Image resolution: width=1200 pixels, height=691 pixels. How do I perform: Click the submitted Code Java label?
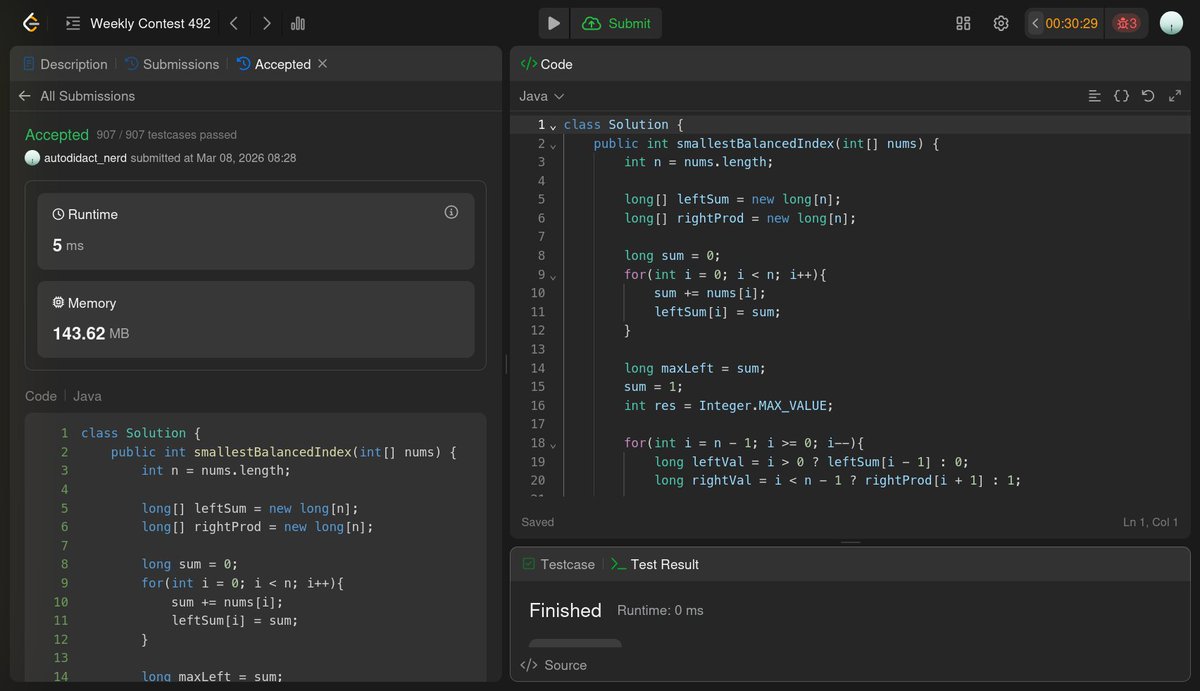click(63, 396)
